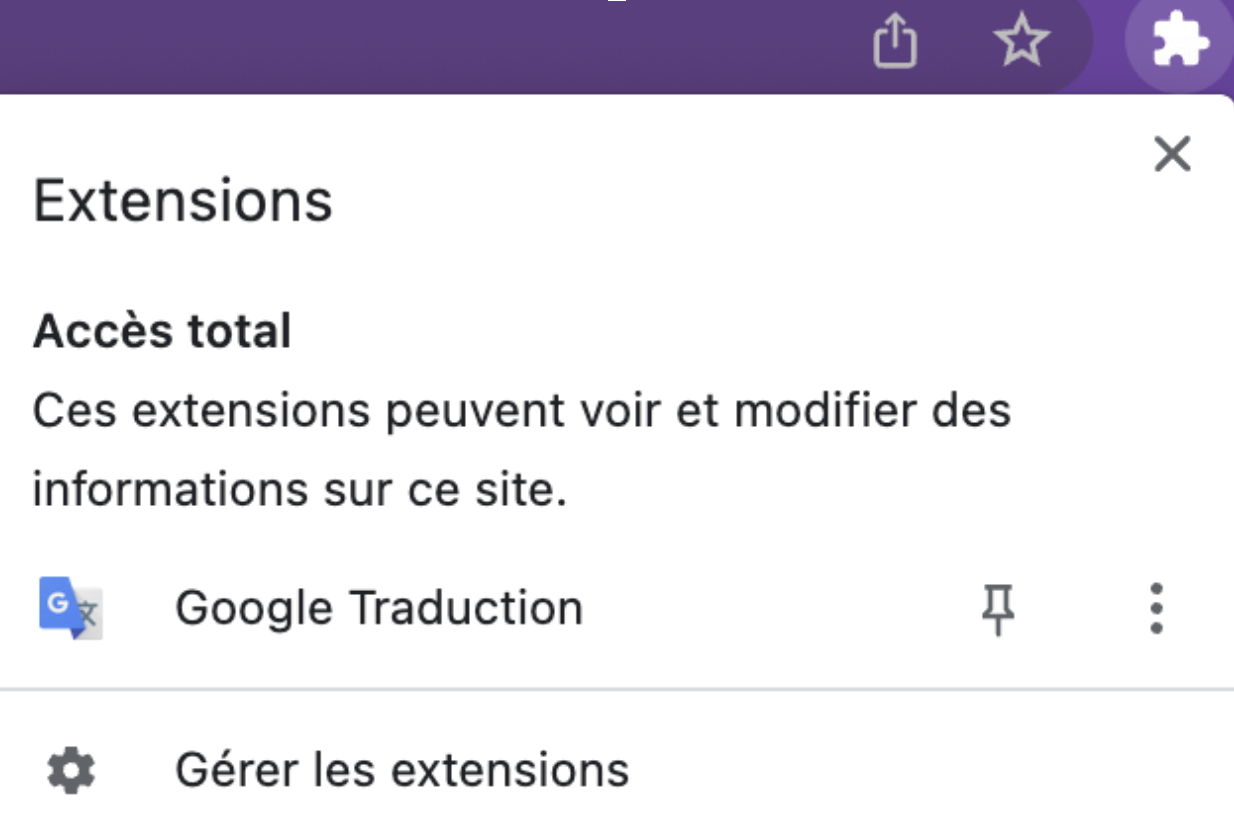Viewport: 1234px width, 830px height.
Task: Click empty white area beside the Extensions title
Action: pyautogui.click(x=700, y=200)
